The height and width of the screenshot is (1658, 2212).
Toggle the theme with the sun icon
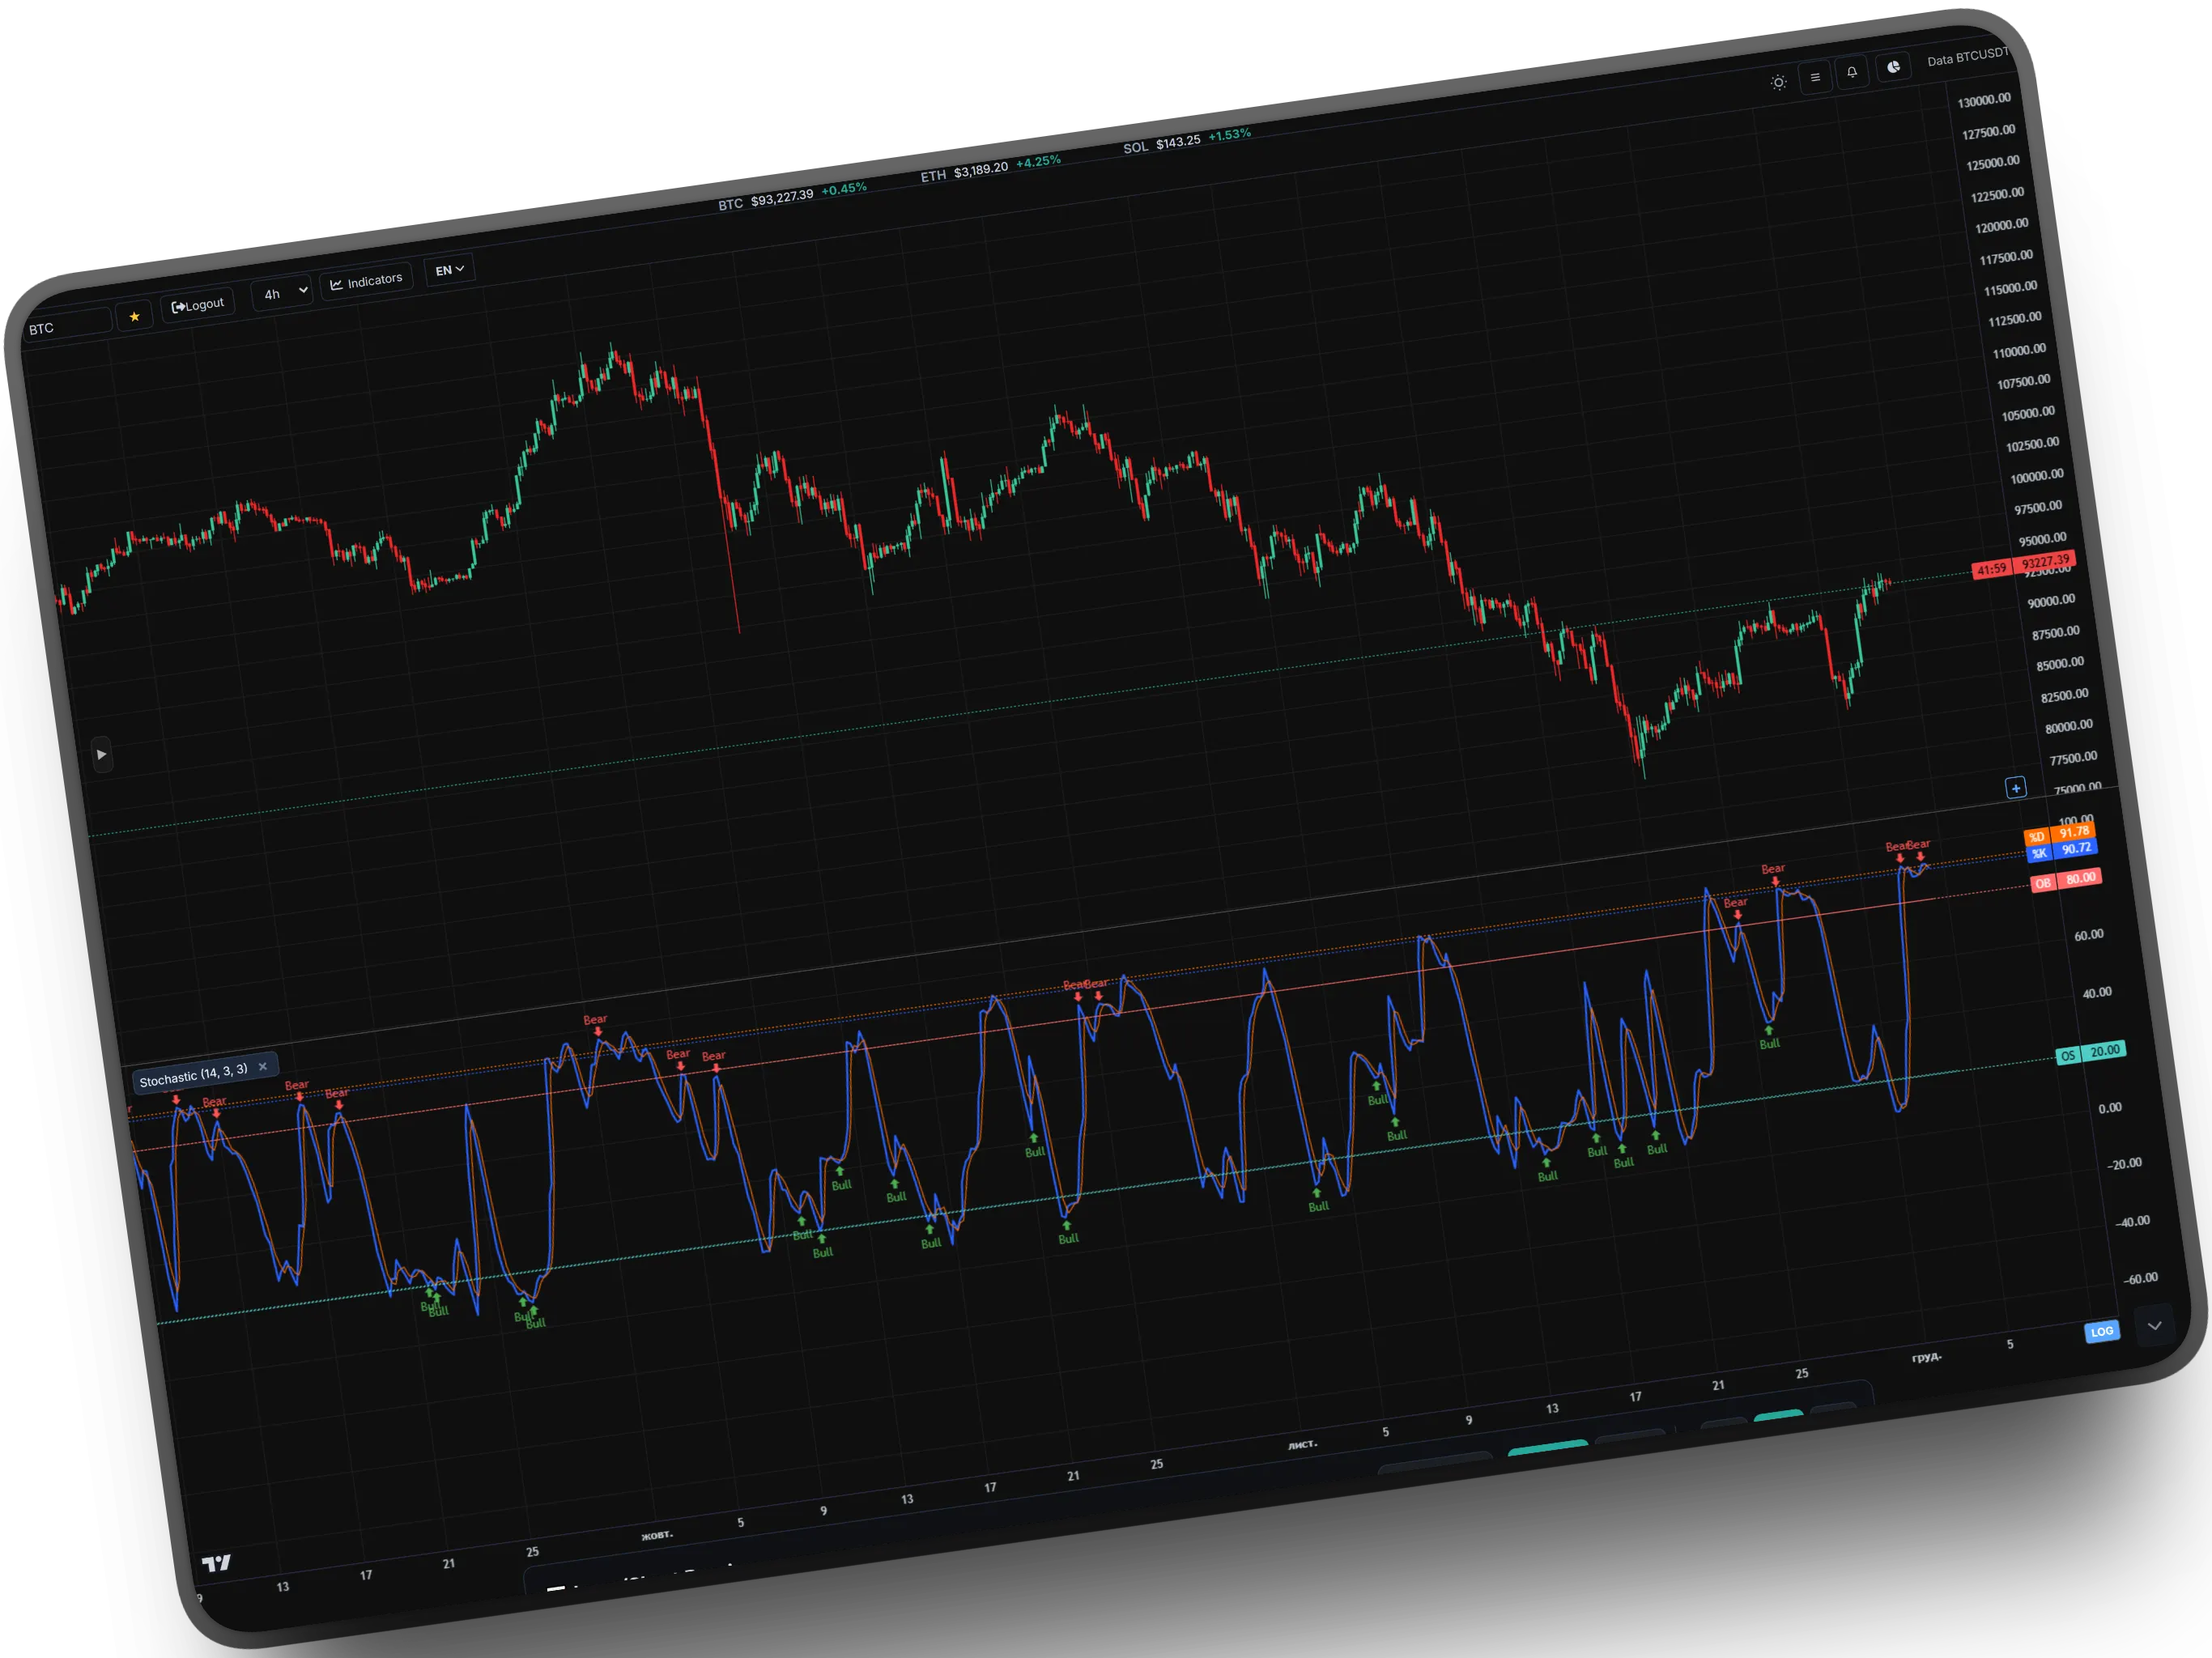[1779, 84]
